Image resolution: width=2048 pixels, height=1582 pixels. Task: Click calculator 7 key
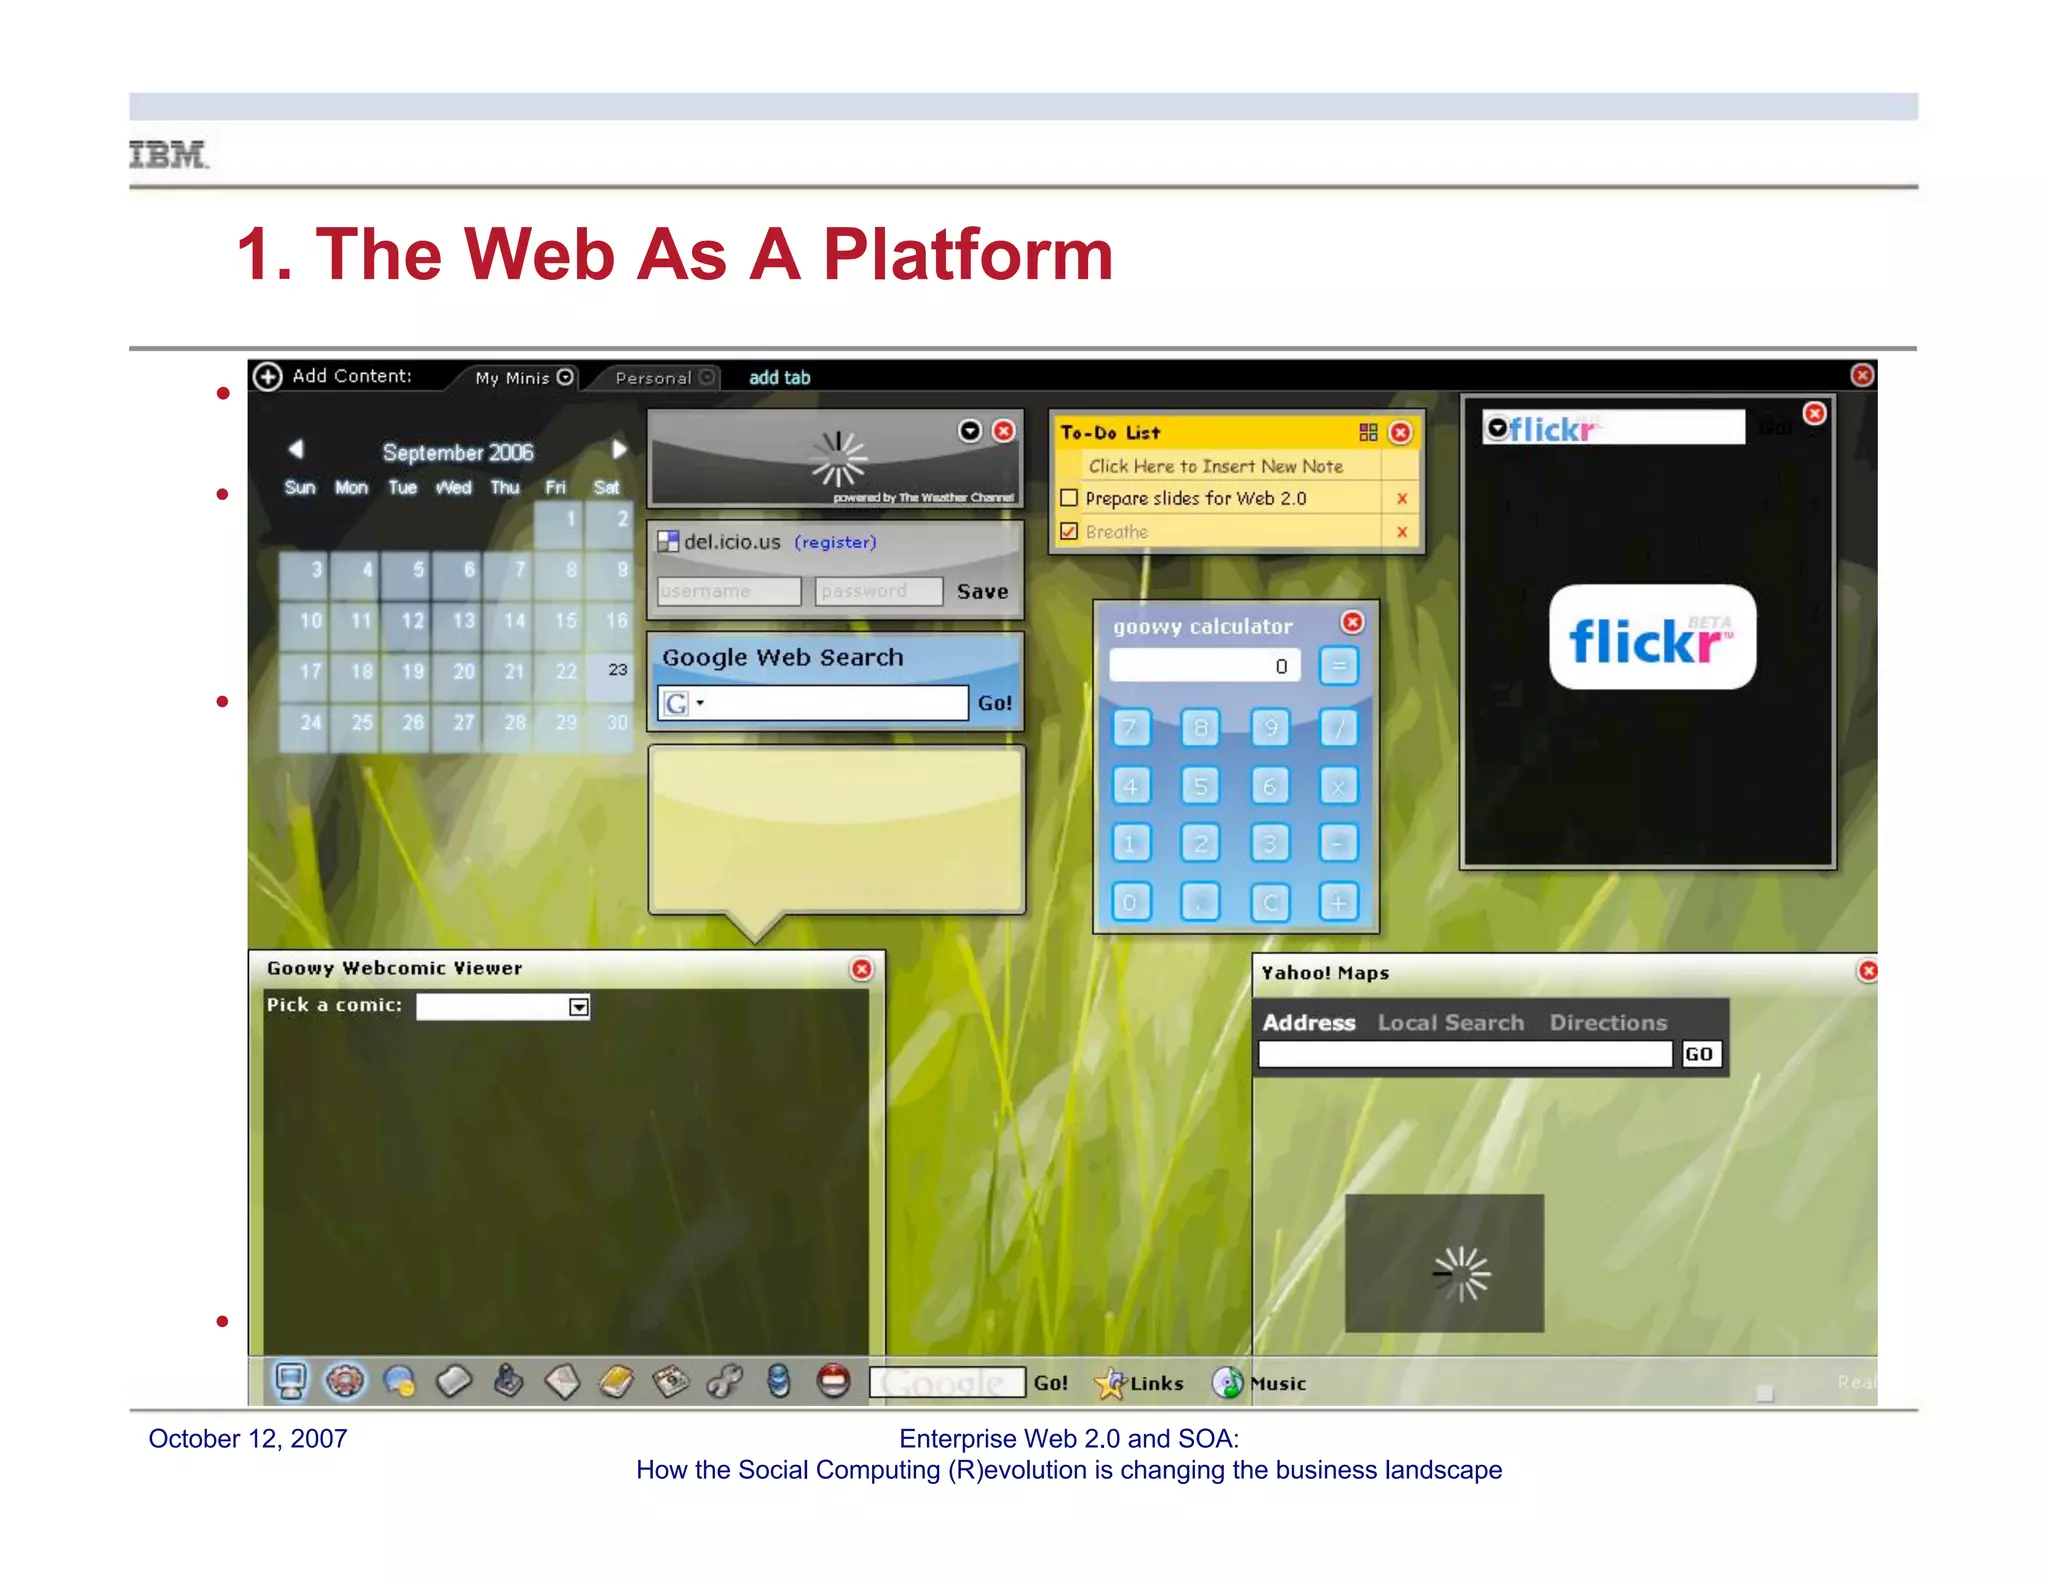pos(1131,727)
